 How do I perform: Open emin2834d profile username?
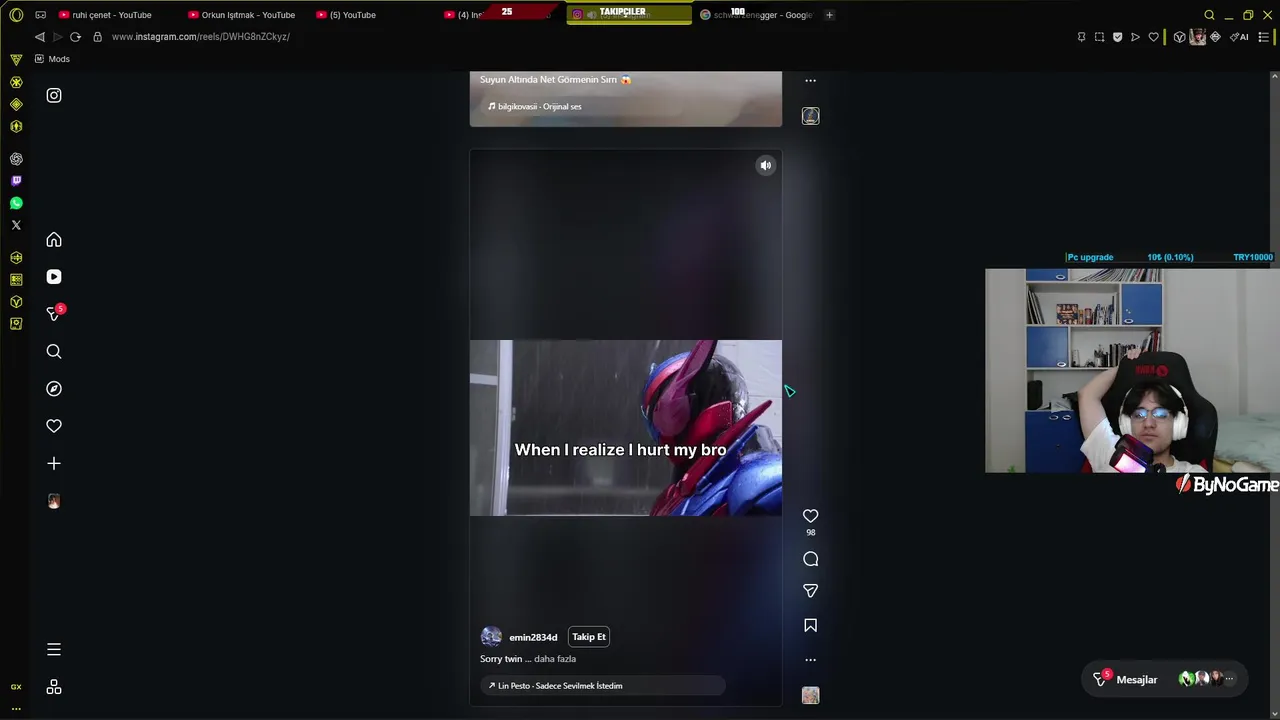click(533, 638)
